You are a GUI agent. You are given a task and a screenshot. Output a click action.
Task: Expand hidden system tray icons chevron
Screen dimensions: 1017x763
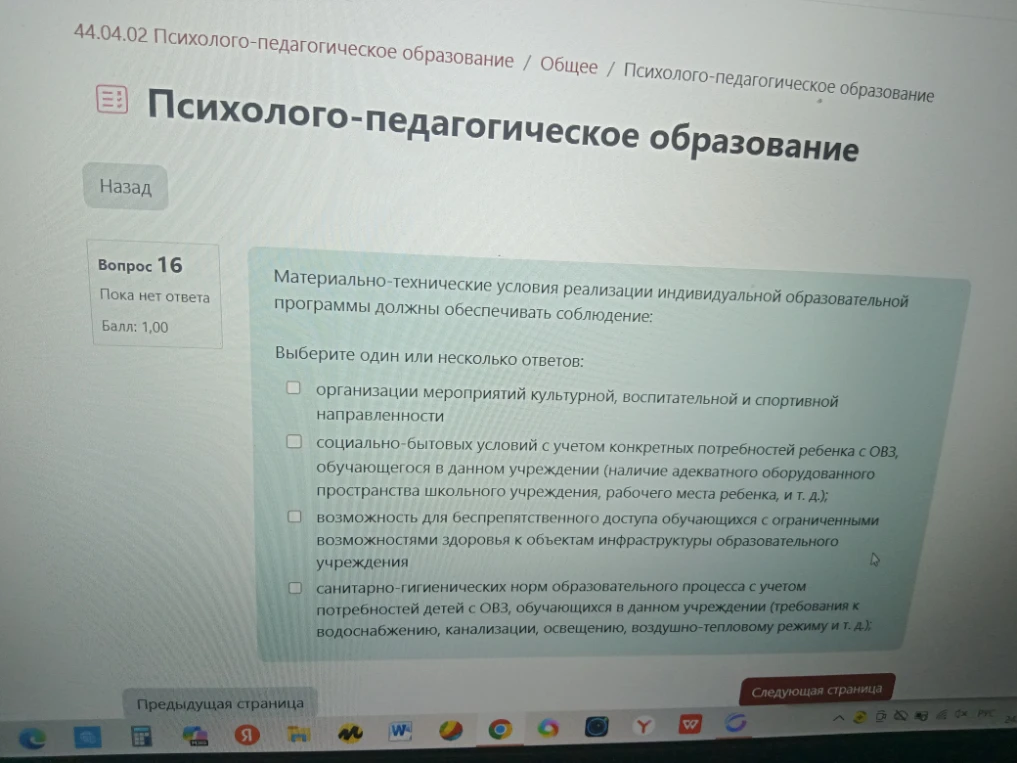[x=838, y=718]
